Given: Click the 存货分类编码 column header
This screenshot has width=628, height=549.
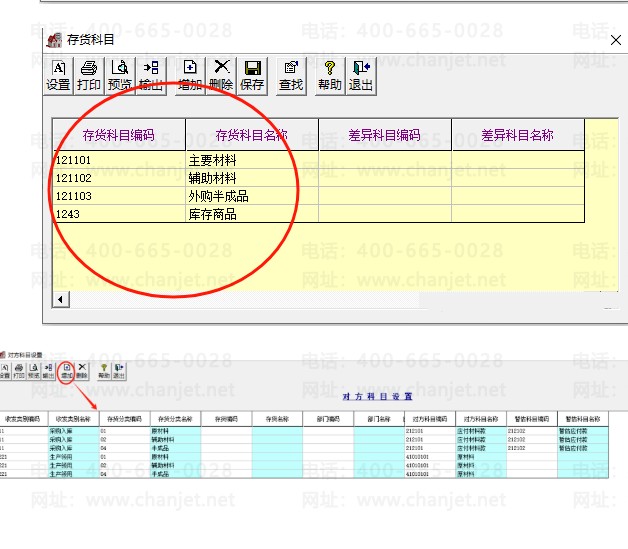Looking at the screenshot, I should (x=125, y=419).
